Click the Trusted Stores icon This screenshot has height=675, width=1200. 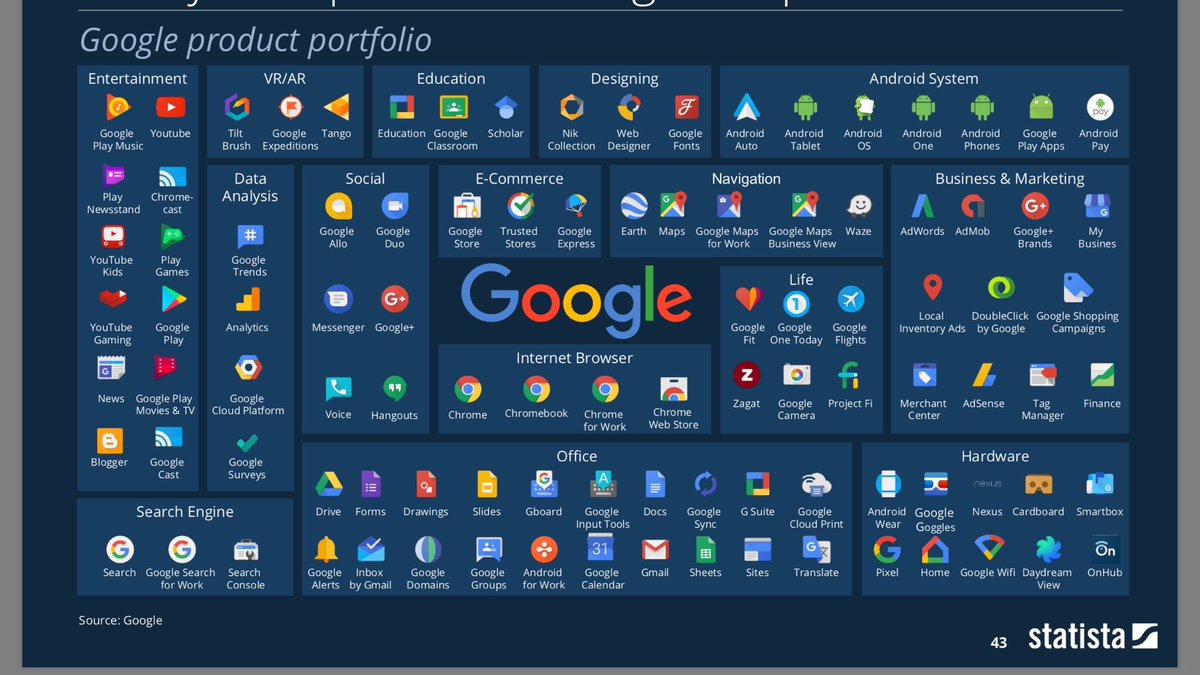[x=520, y=206]
